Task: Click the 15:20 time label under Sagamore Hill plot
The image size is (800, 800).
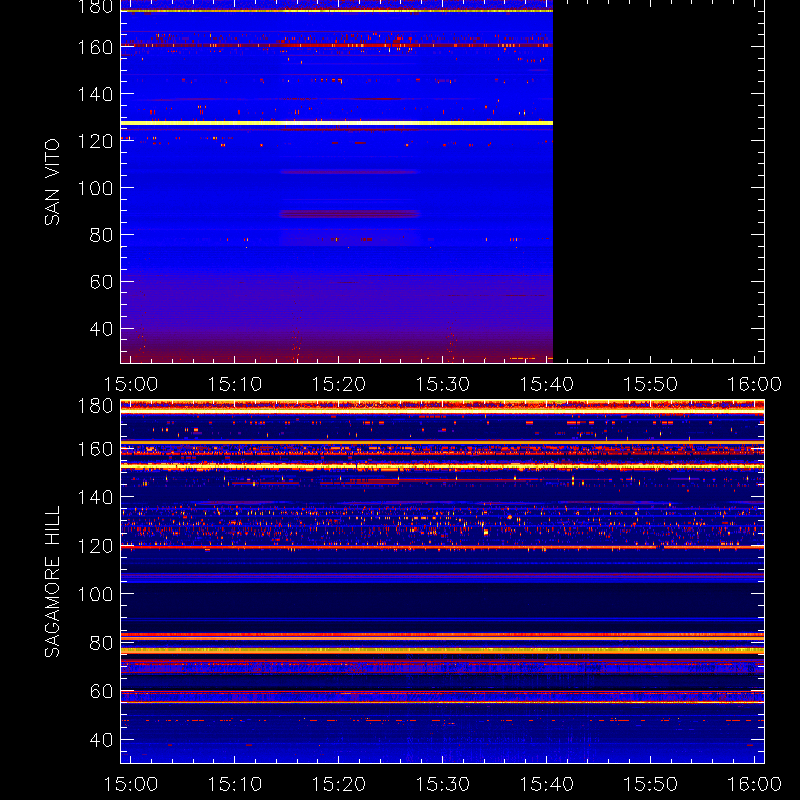Action: 339,784
